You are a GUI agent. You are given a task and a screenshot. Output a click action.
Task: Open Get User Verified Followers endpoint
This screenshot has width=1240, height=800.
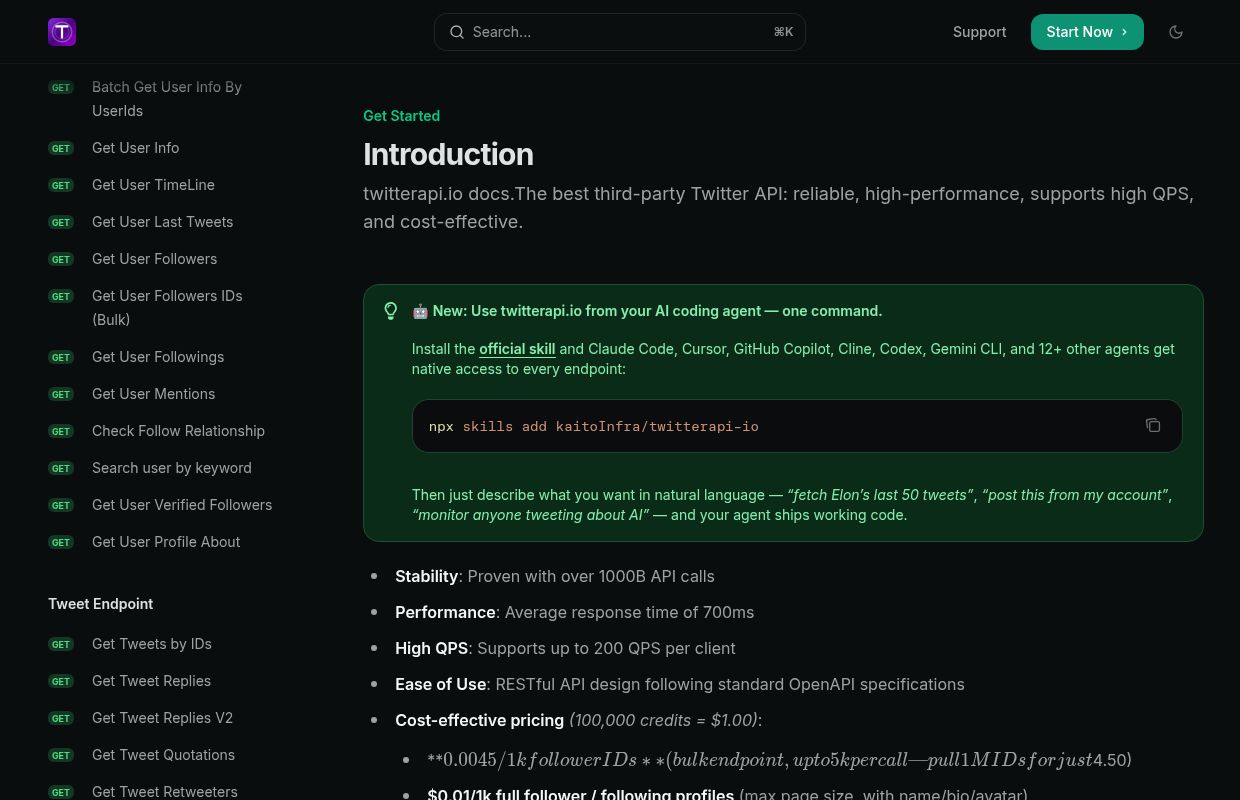tap(182, 505)
